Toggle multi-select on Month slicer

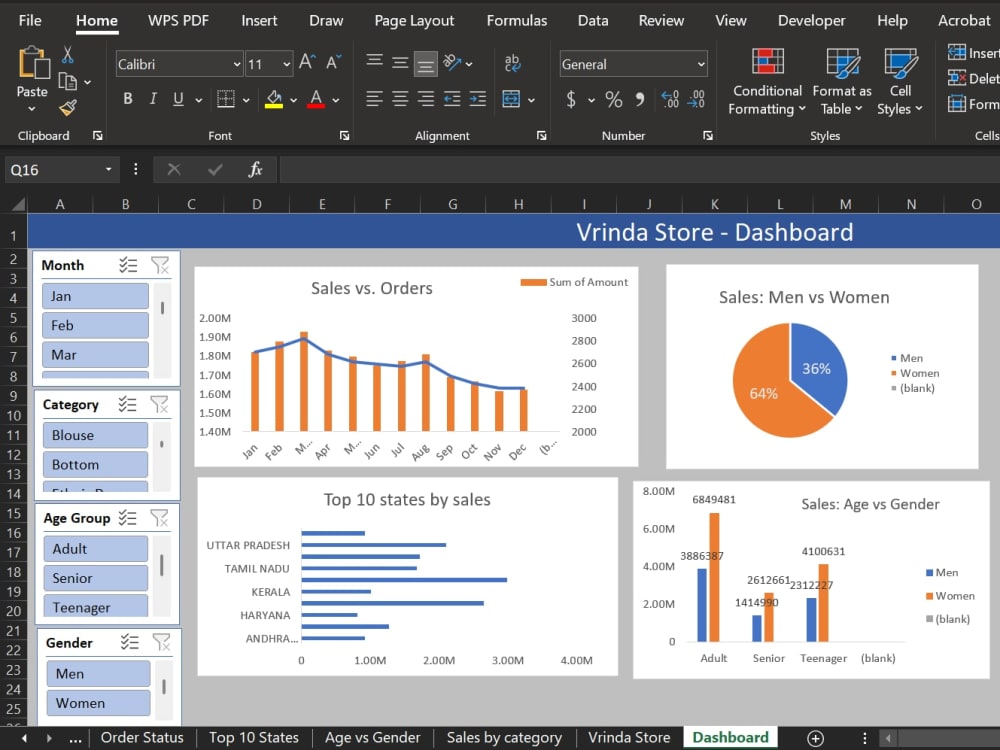point(128,265)
